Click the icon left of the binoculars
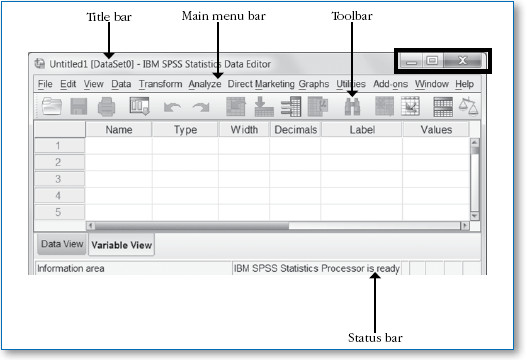Viewport: 527px width, 360px height. [x=318, y=107]
